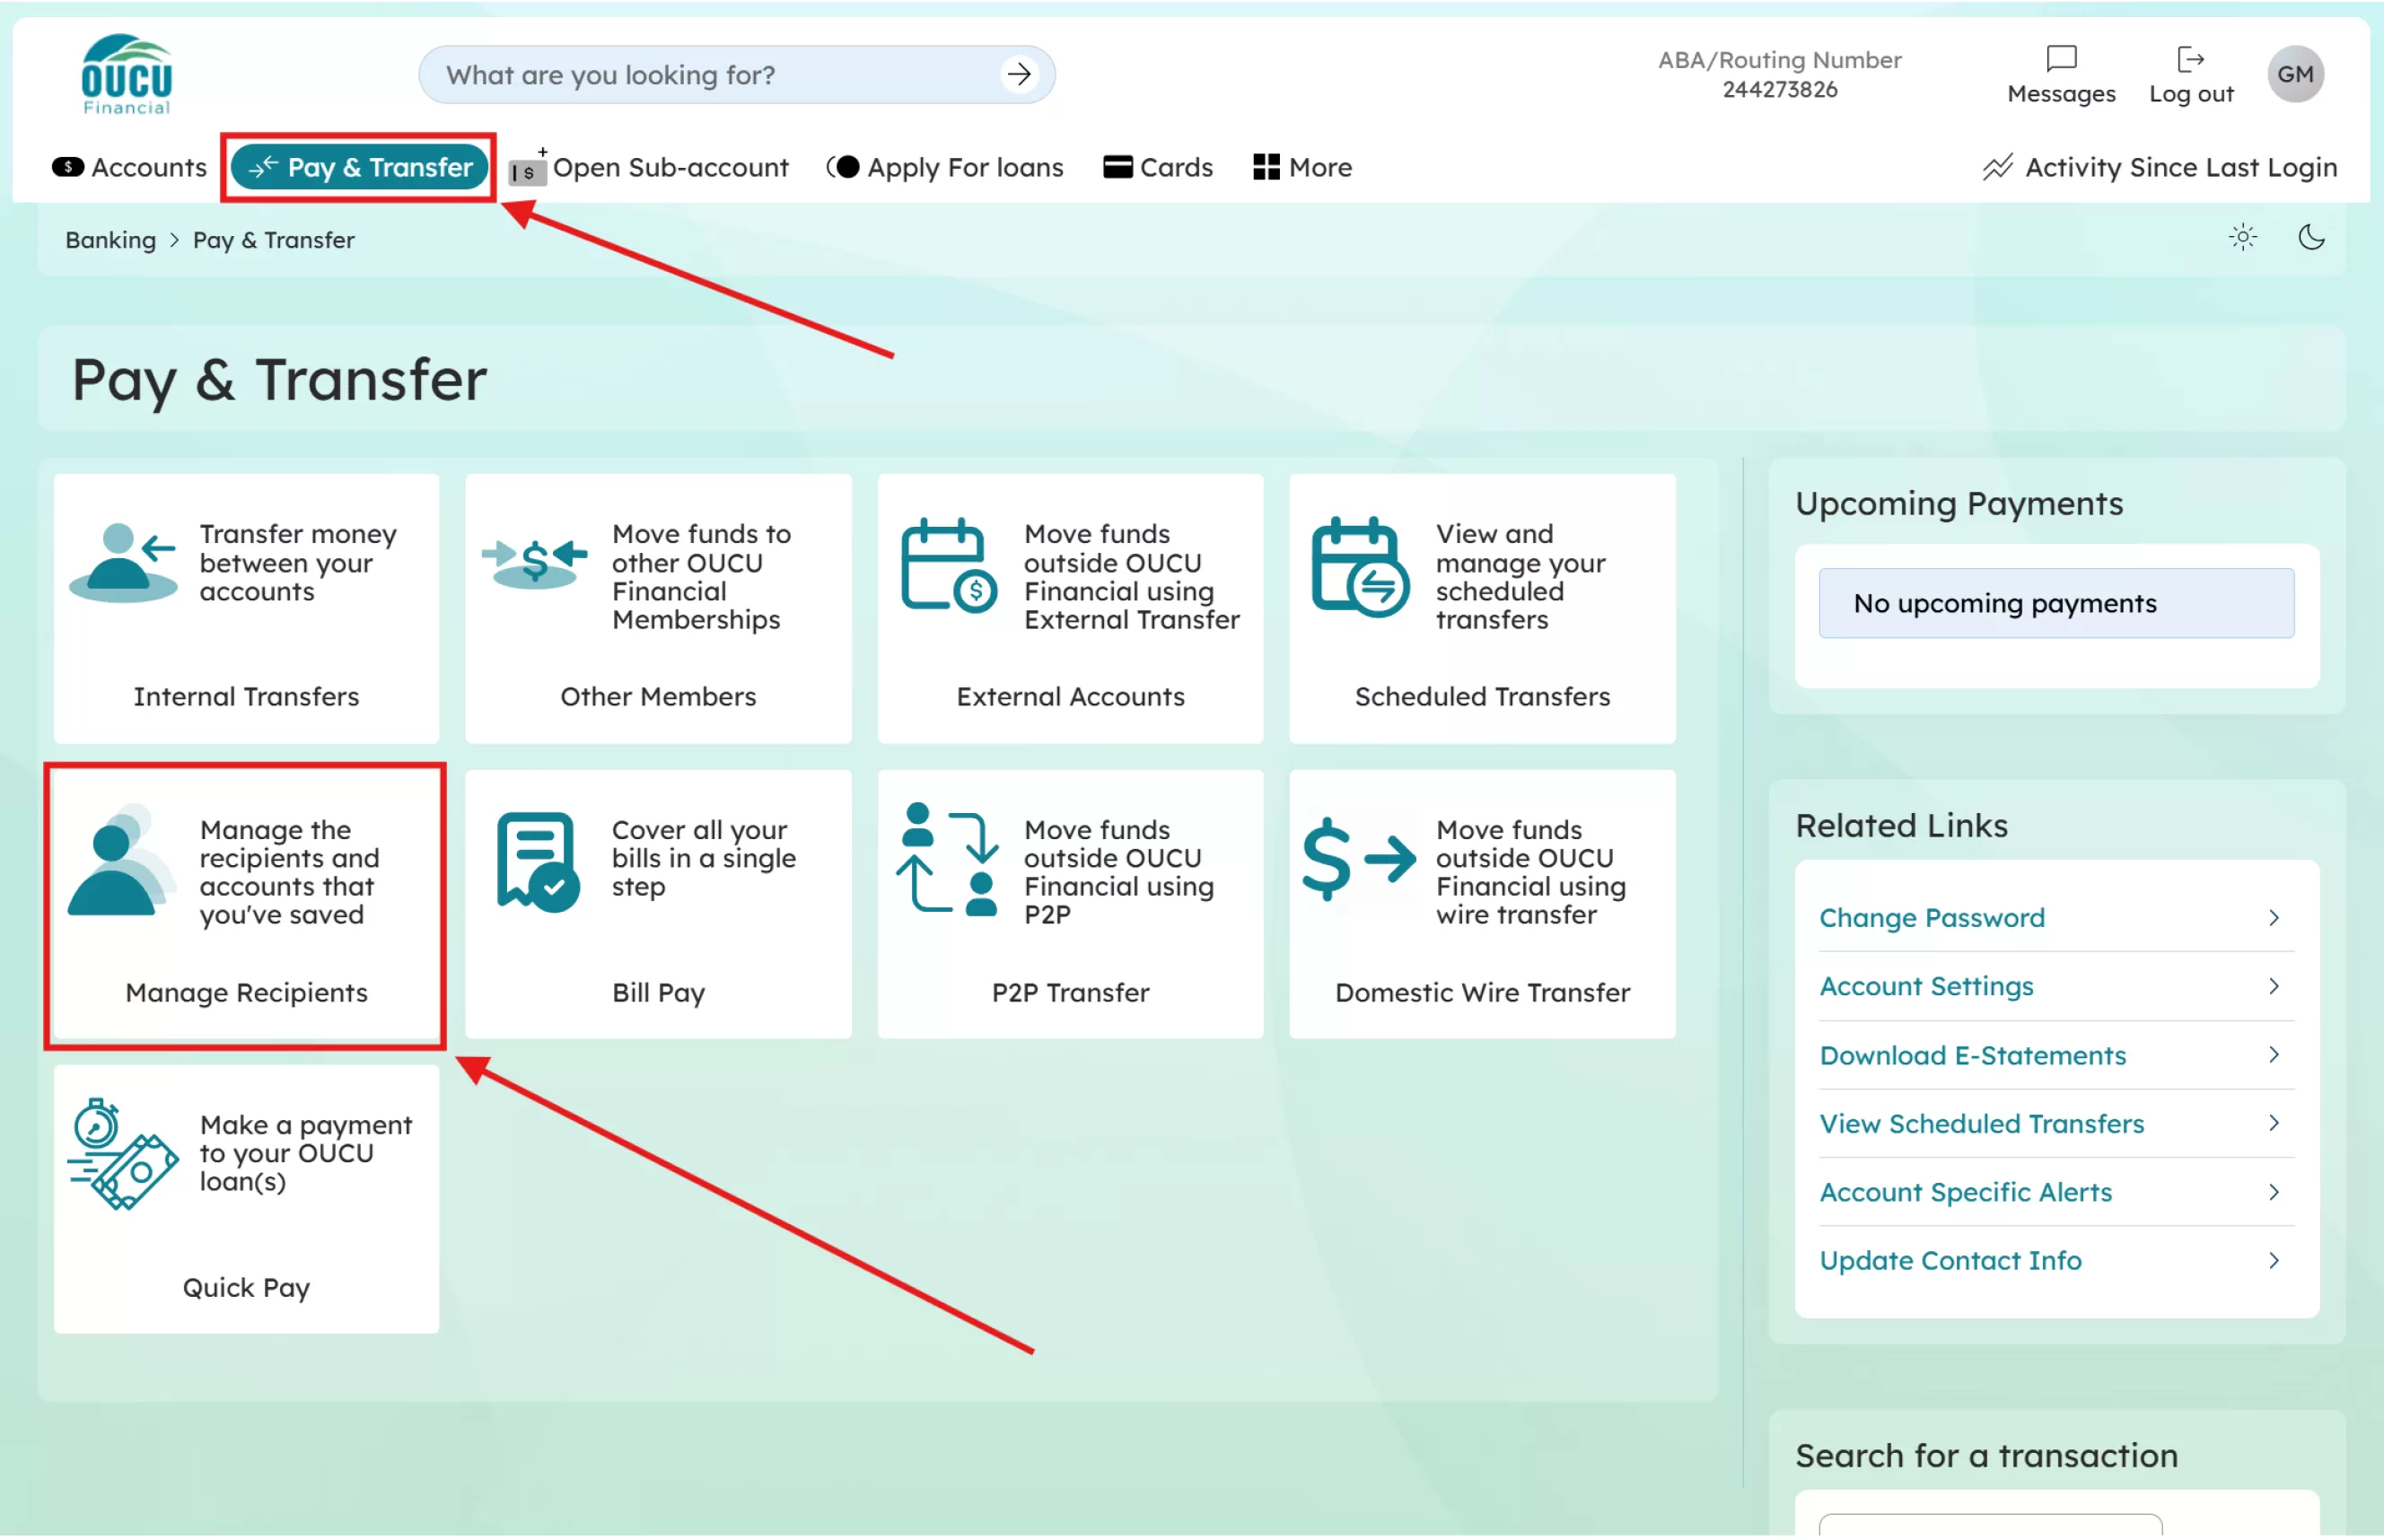This screenshot has height=1540, width=2384.
Task: Open the Change Password link
Action: pos(1931,917)
